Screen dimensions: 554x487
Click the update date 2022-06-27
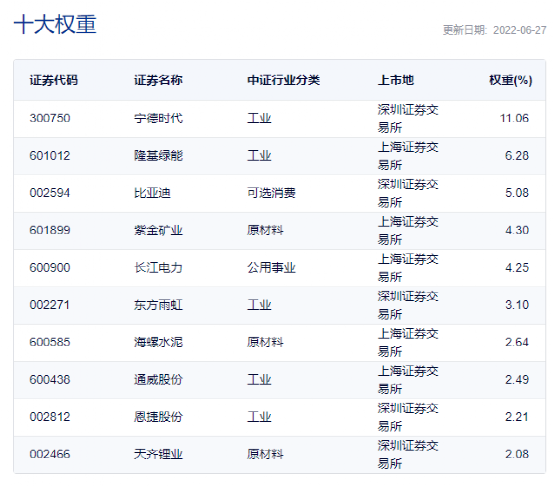click(x=520, y=30)
